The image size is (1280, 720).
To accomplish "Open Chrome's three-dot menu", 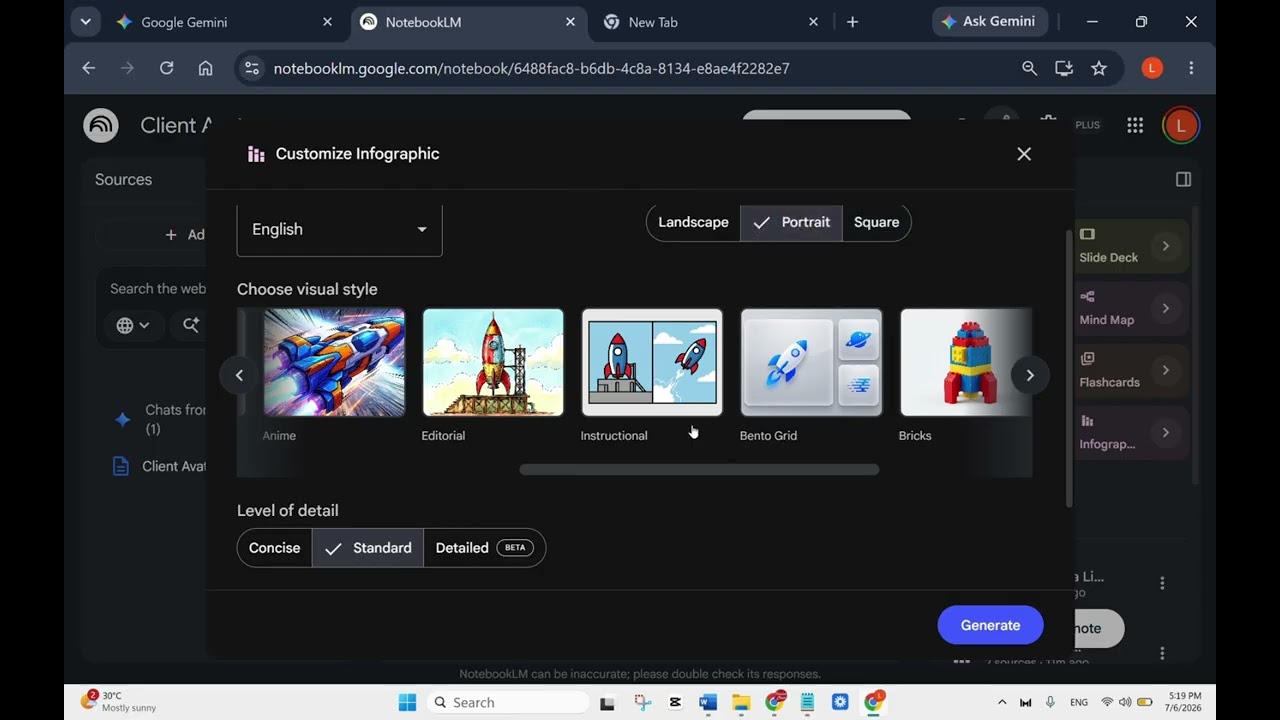I will (1191, 68).
